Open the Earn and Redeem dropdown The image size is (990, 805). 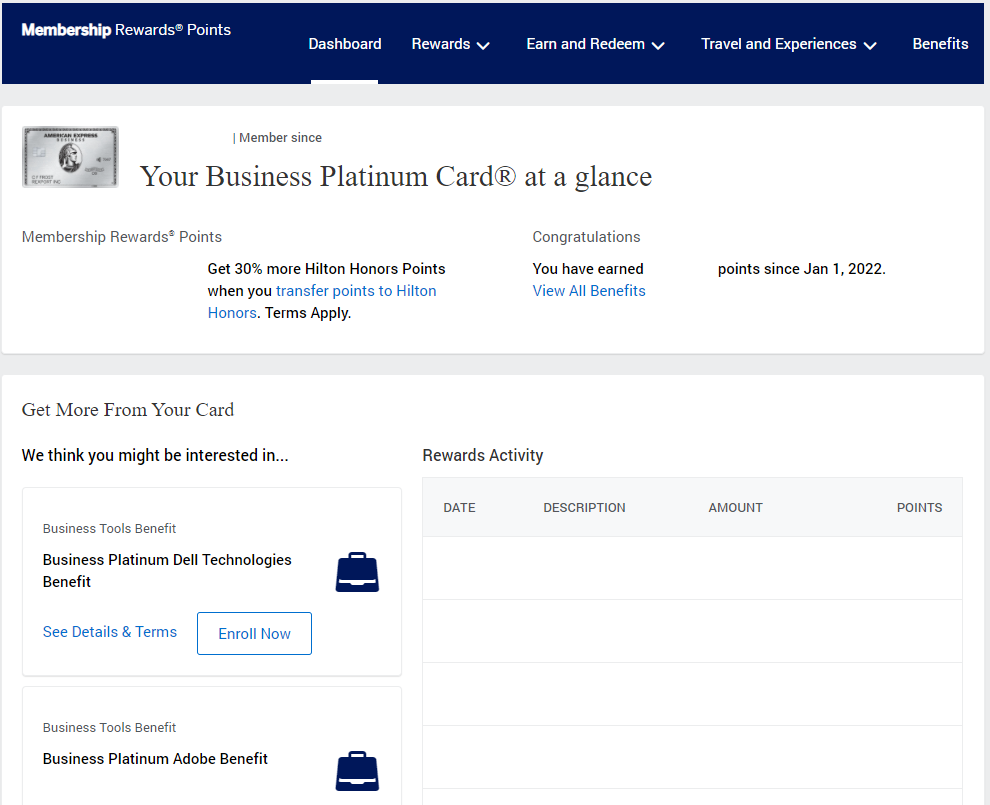[x=596, y=44]
